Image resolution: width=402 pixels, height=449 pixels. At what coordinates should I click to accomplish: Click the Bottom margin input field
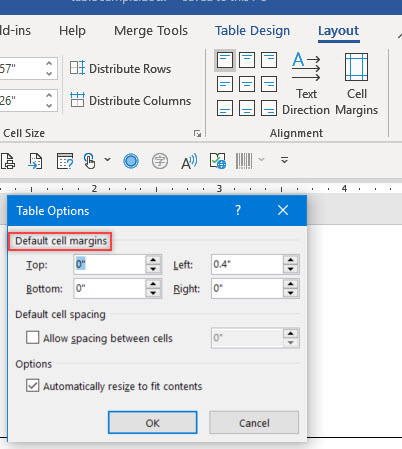(x=109, y=288)
